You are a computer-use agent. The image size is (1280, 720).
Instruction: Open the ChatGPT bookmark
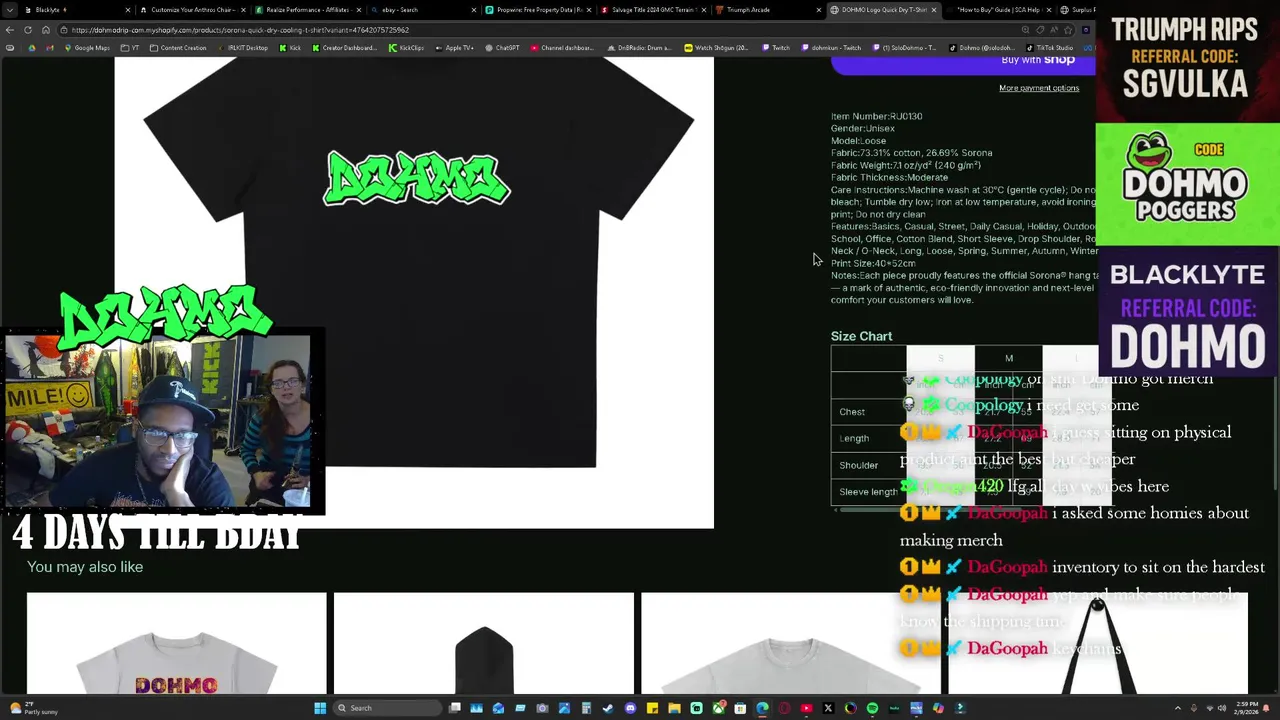pos(501,48)
